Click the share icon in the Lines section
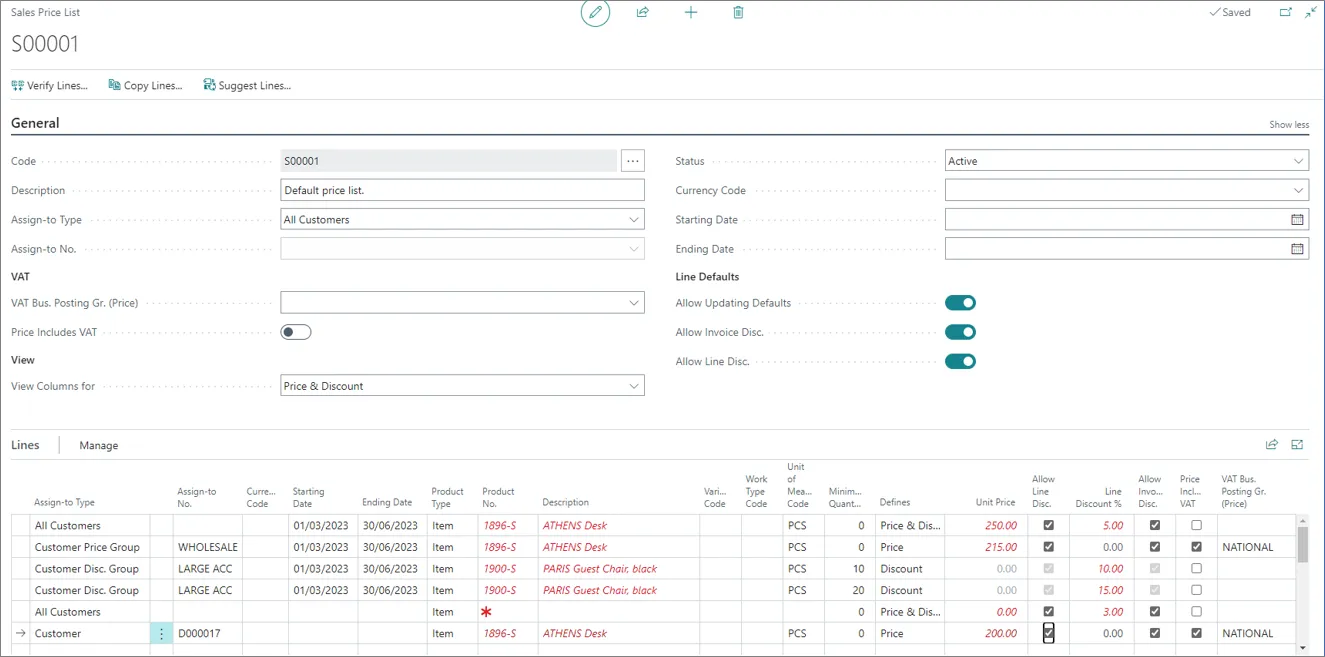 (1272, 445)
